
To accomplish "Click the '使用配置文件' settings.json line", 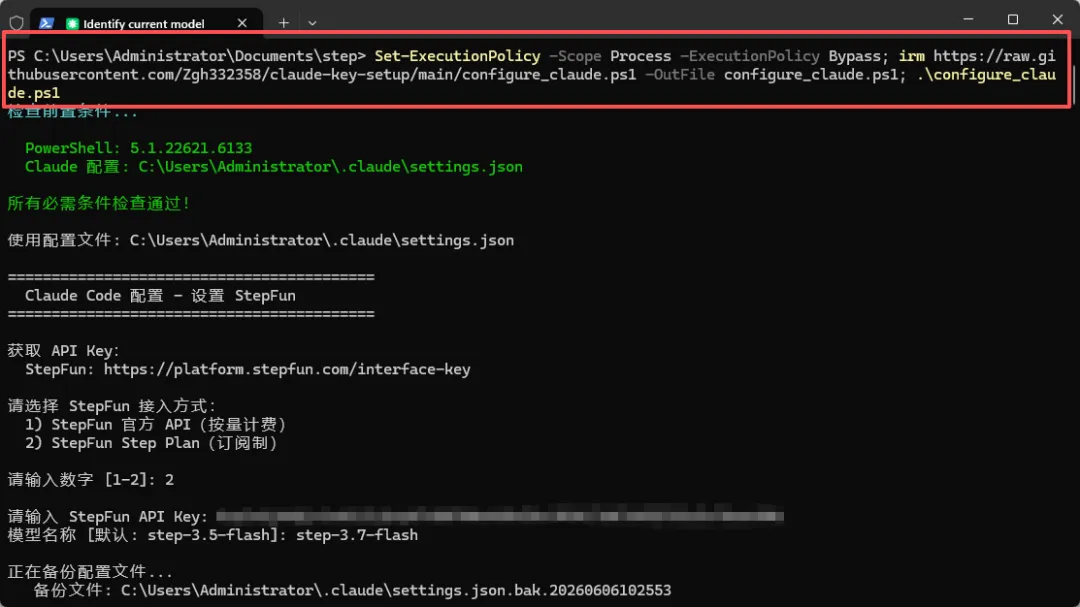I will tap(260, 240).
